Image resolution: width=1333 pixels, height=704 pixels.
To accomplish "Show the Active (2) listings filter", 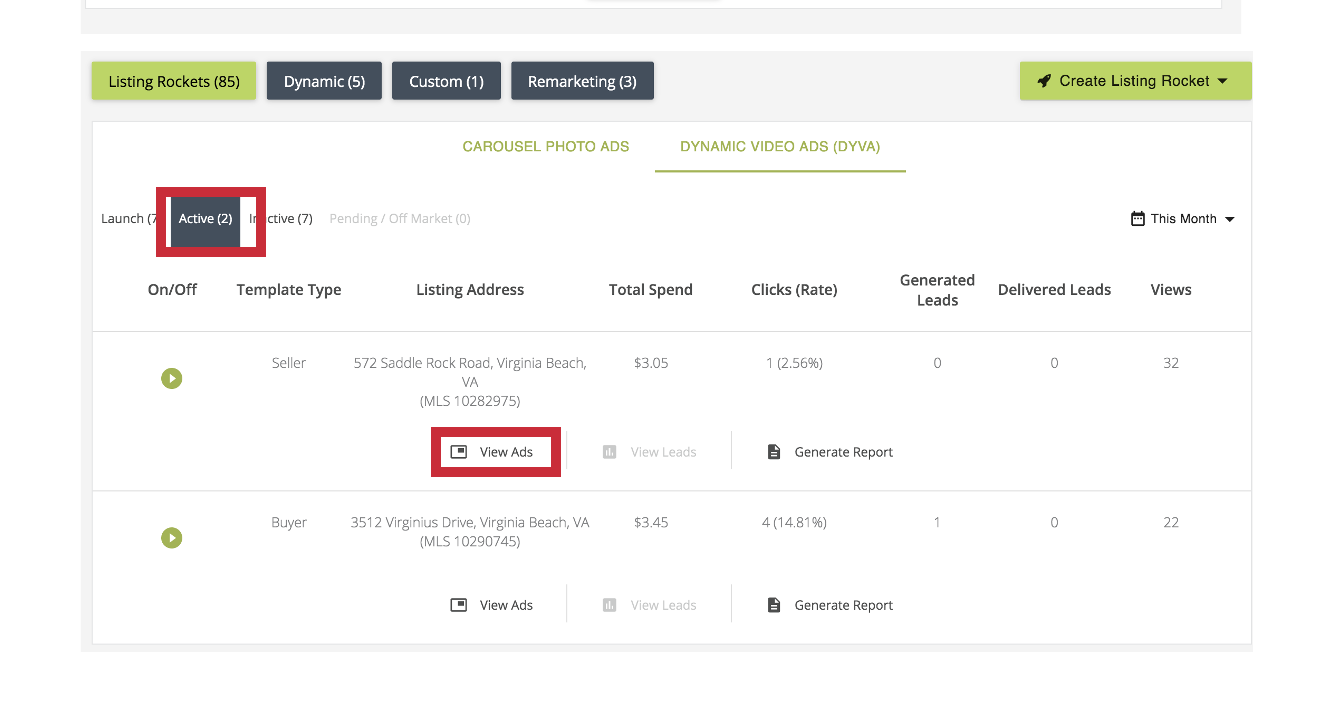I will (205, 219).
